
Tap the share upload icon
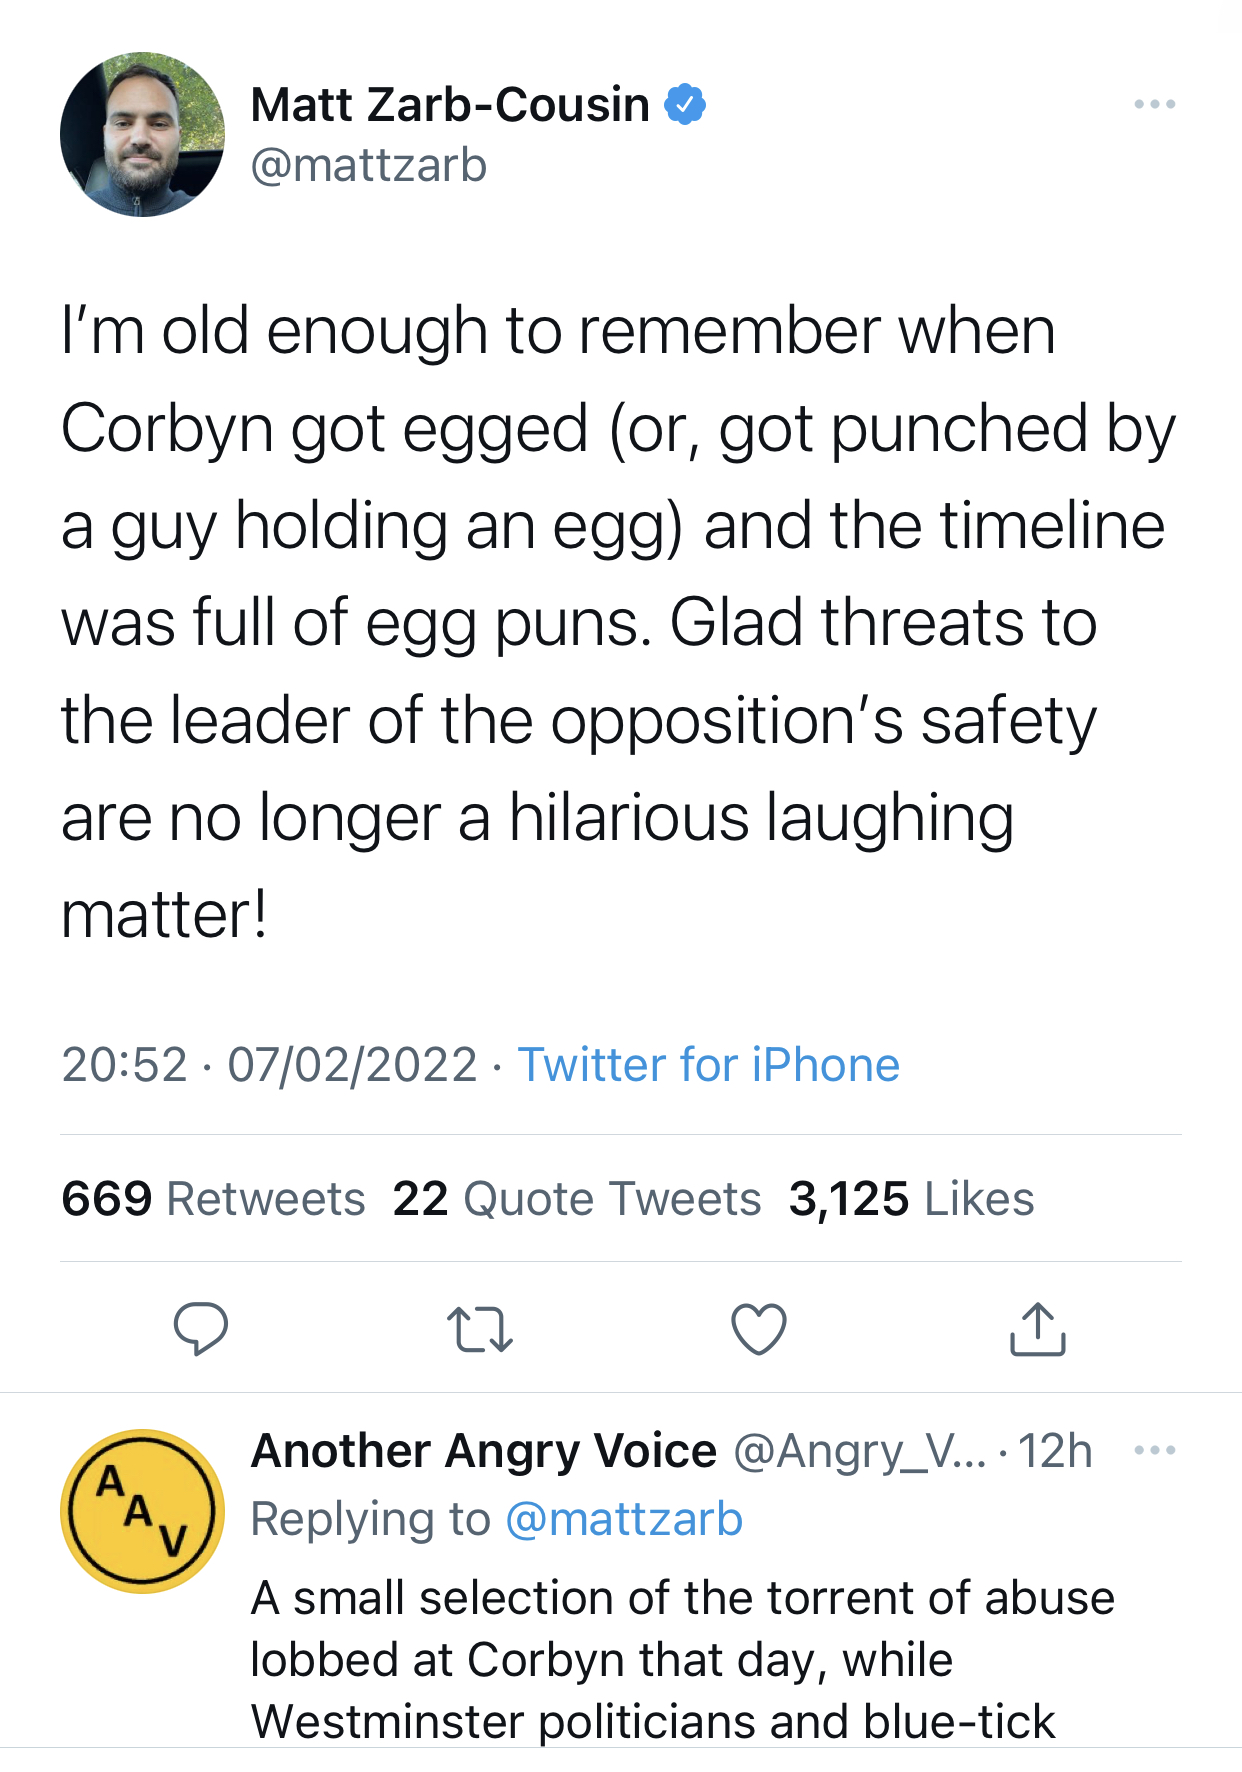pos(1037,1329)
